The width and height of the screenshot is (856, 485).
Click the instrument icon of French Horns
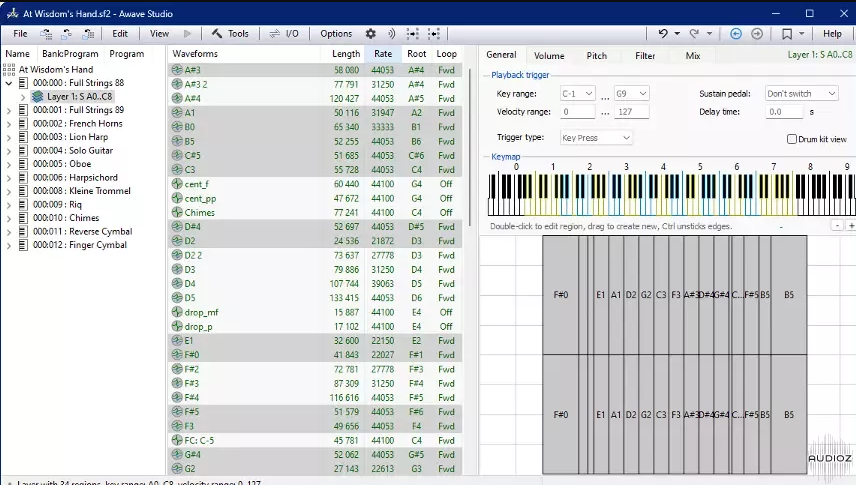(23, 123)
